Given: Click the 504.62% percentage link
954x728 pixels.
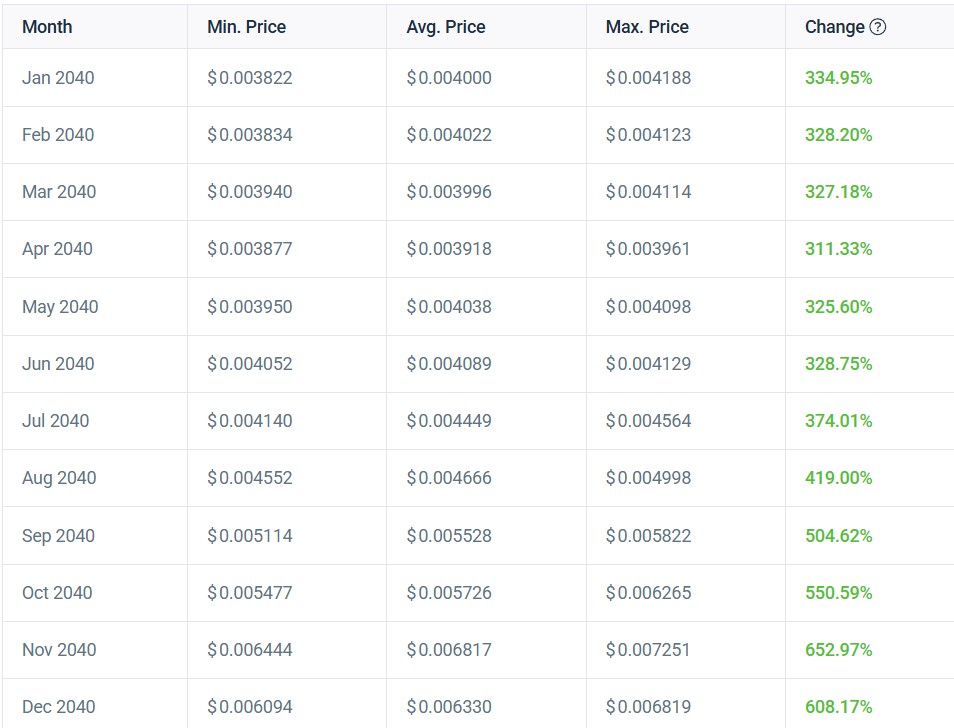Looking at the screenshot, I should pos(837,534).
